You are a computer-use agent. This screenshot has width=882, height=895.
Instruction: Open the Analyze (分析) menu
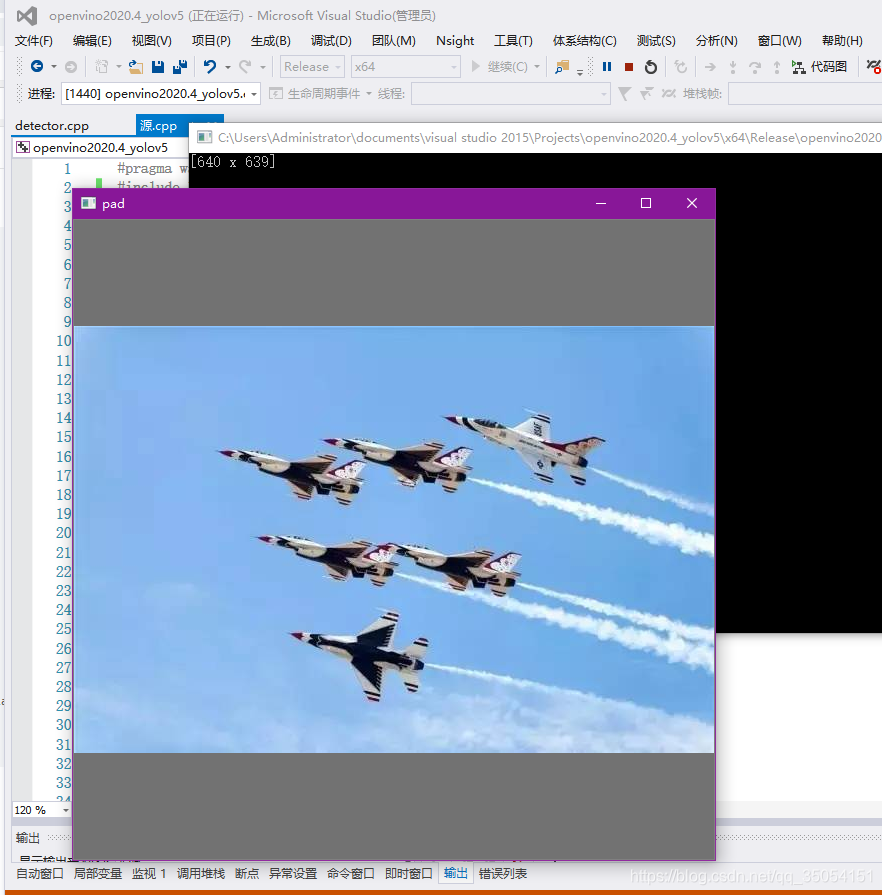716,41
